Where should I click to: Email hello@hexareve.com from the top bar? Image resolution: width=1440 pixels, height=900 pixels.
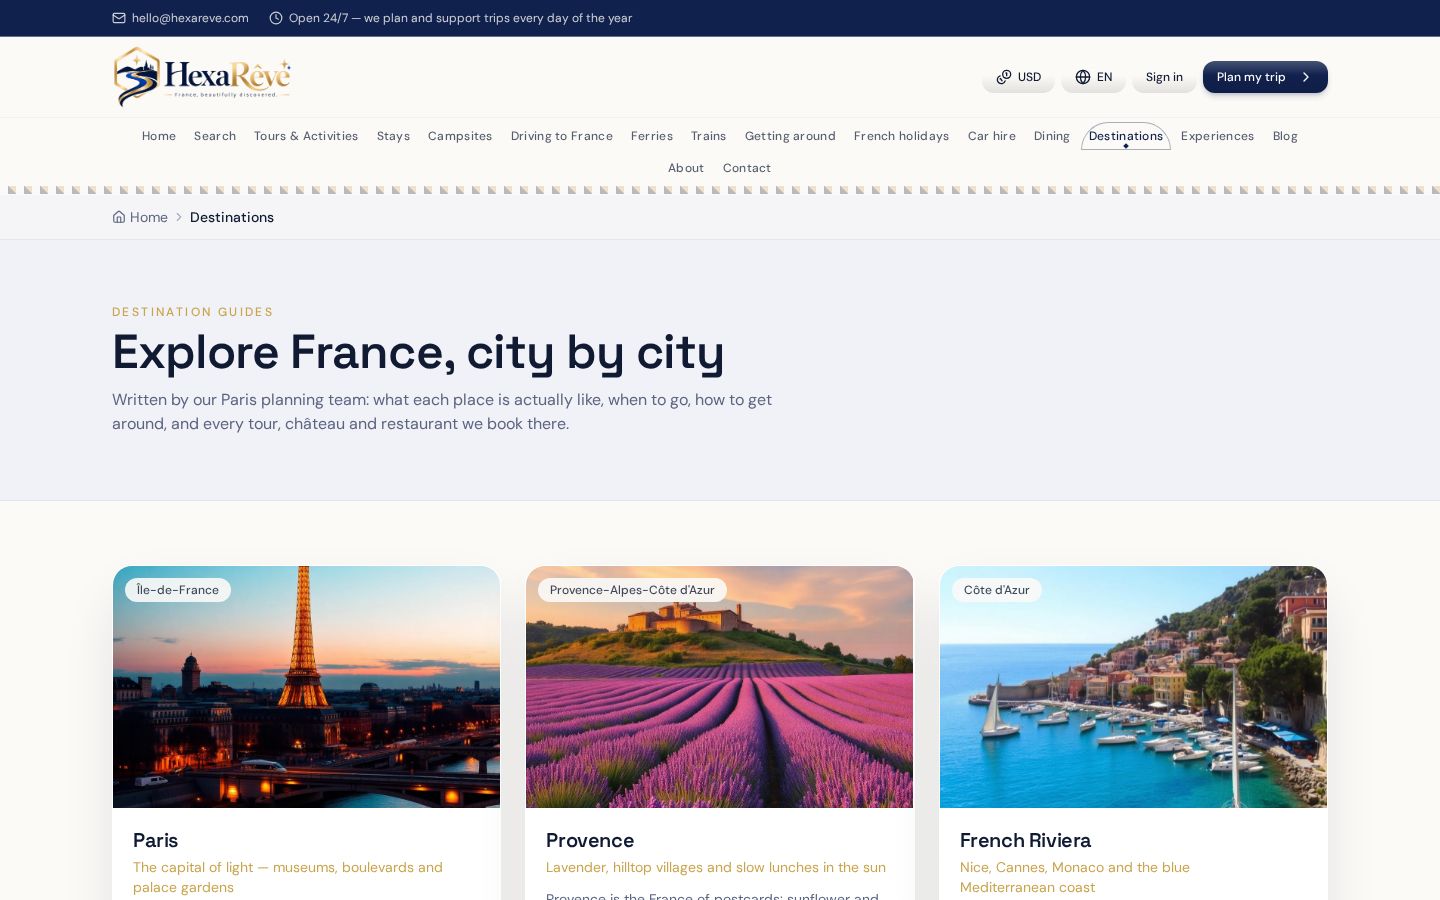click(x=190, y=18)
